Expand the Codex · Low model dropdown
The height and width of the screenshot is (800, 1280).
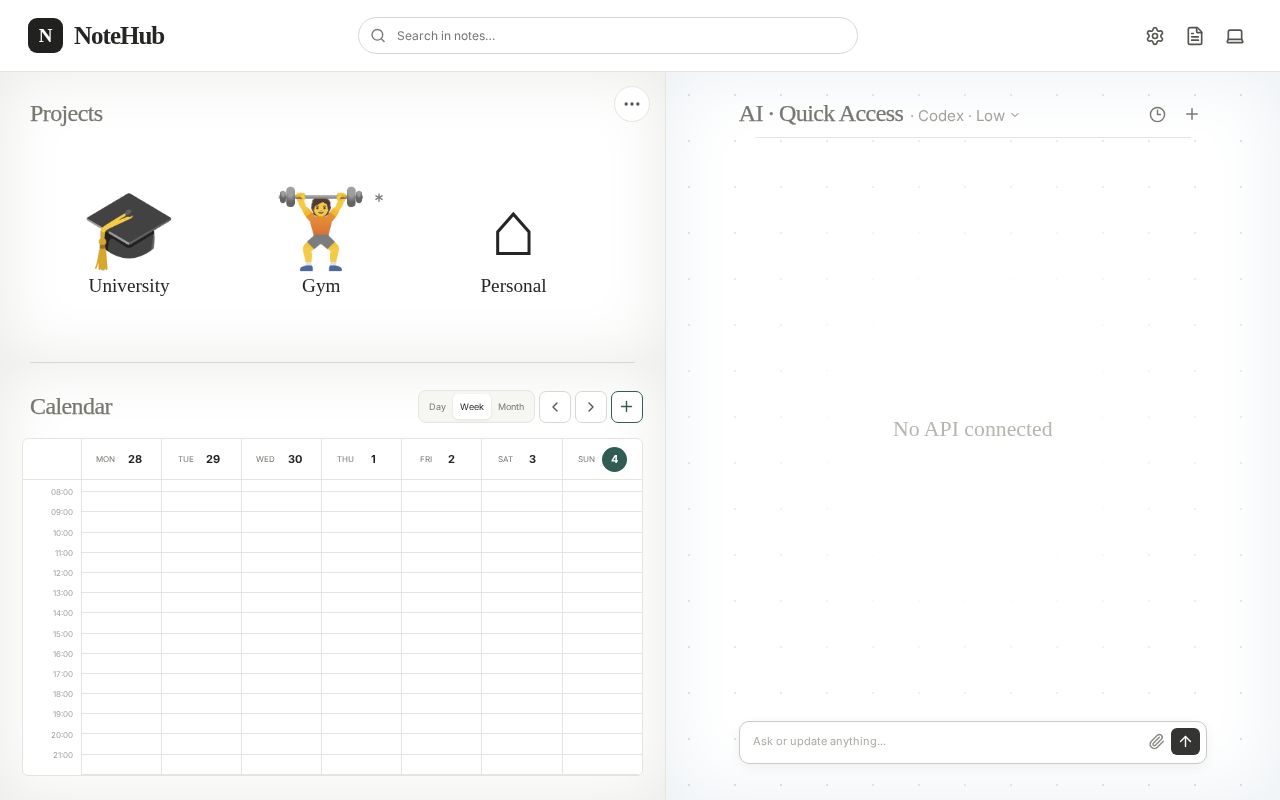(x=968, y=116)
